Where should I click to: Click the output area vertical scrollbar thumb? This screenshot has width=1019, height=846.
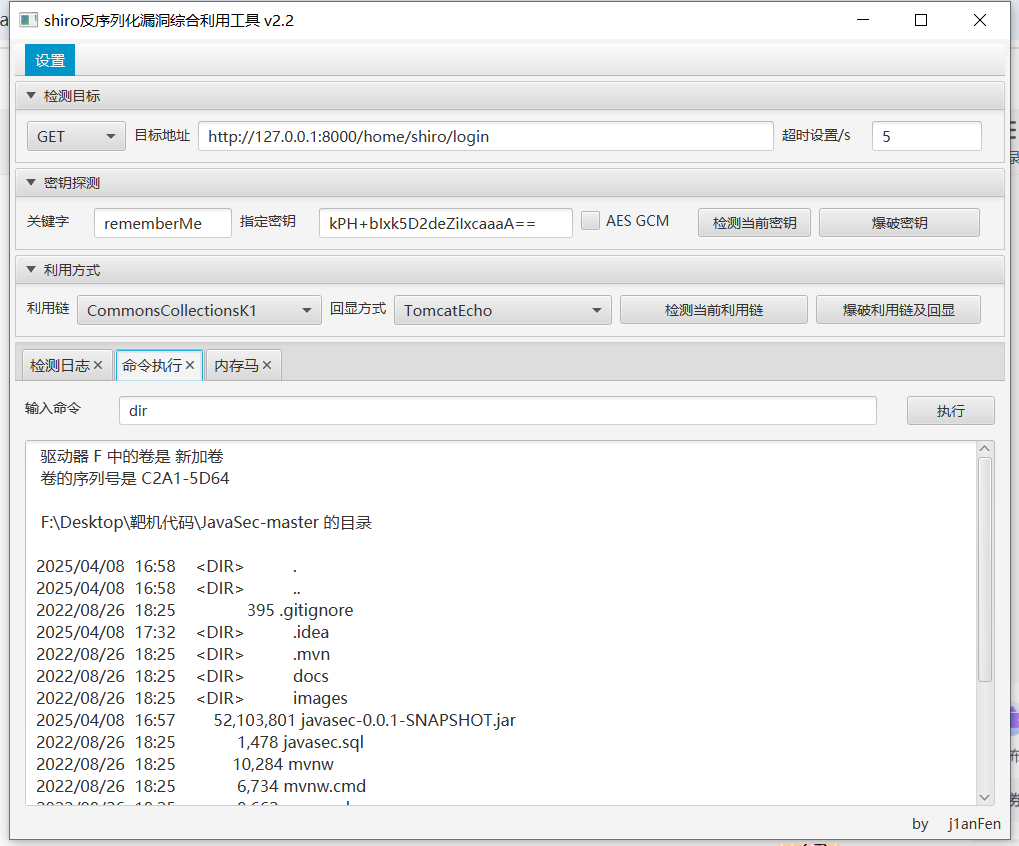tap(985, 569)
